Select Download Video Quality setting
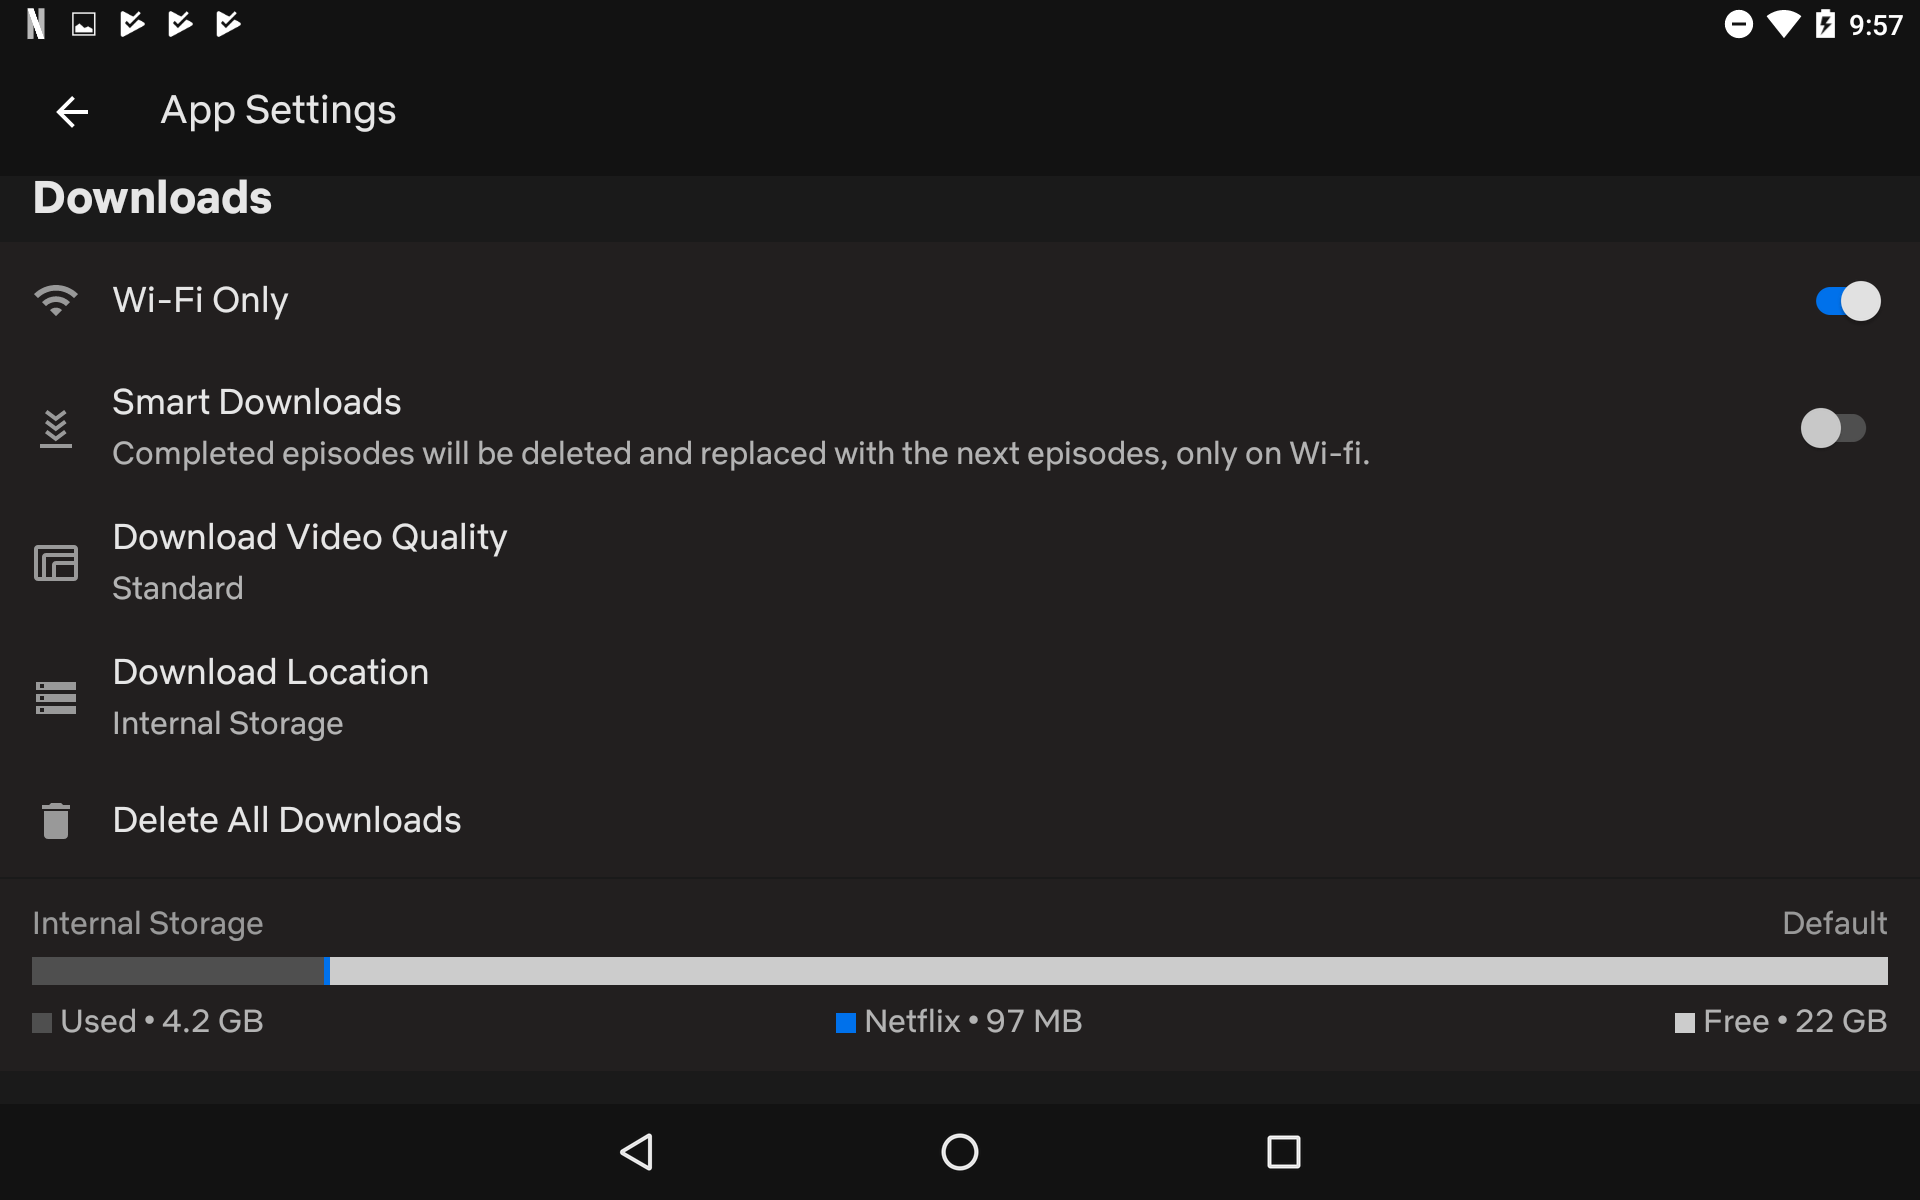This screenshot has width=1920, height=1200. tap(310, 559)
